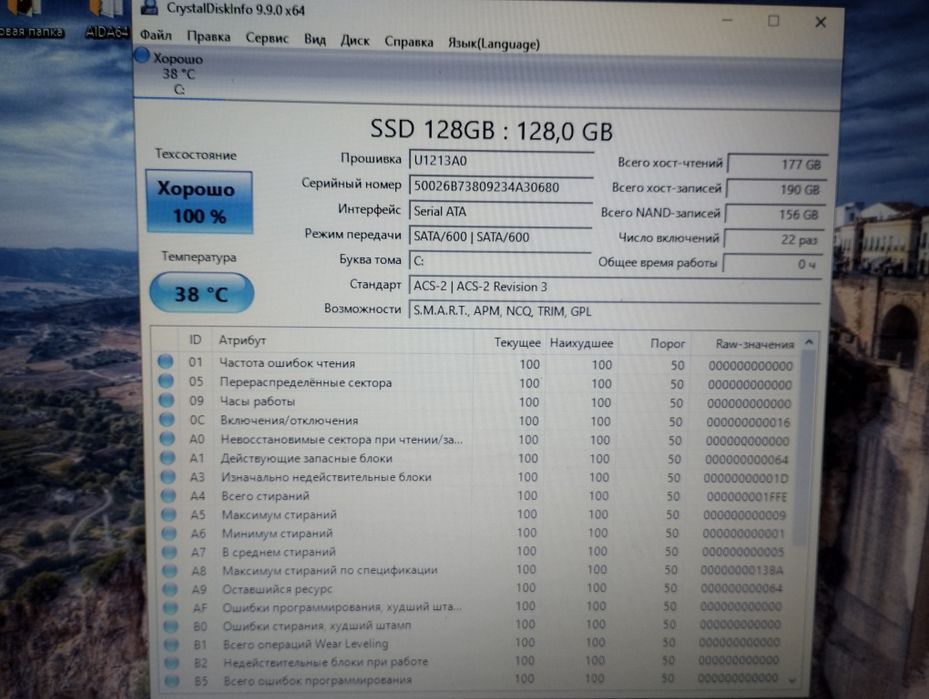The image size is (929, 699).
Task: Click the Текущее column header
Action: click(517, 342)
